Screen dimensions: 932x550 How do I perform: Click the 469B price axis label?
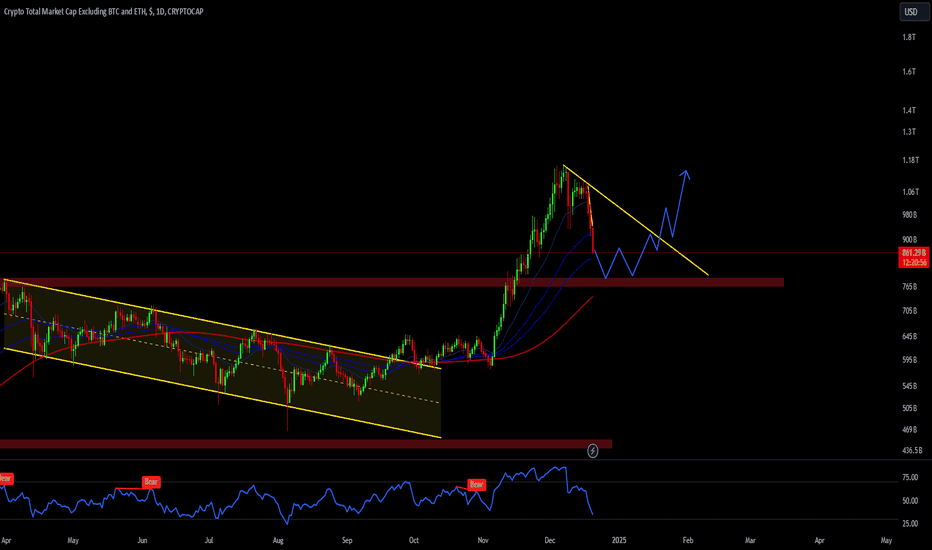click(909, 429)
